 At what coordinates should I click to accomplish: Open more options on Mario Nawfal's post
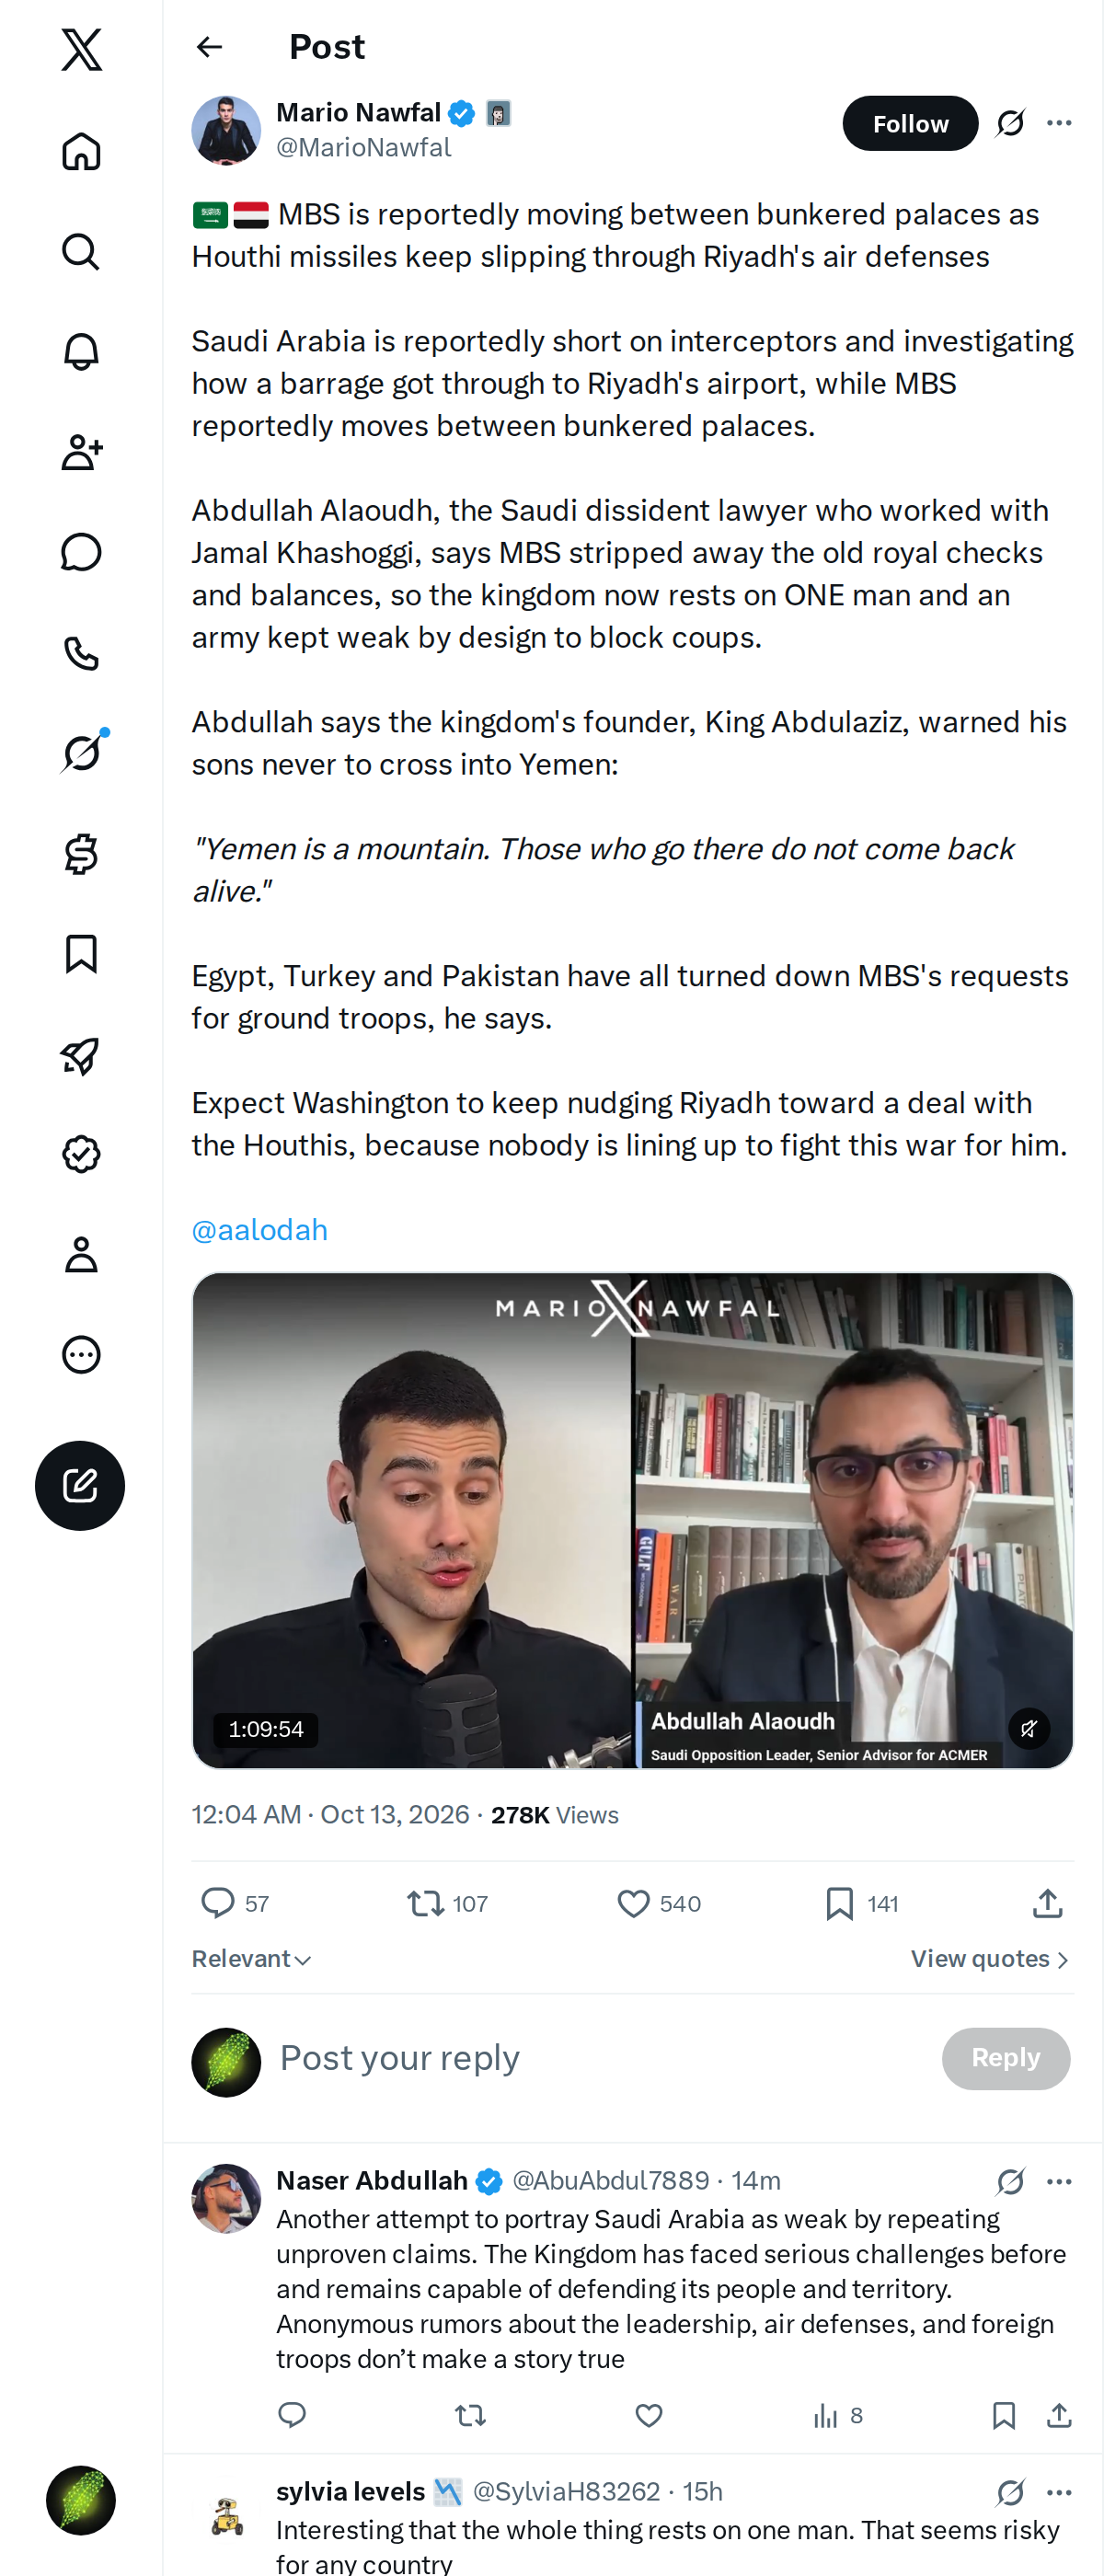[x=1059, y=123]
